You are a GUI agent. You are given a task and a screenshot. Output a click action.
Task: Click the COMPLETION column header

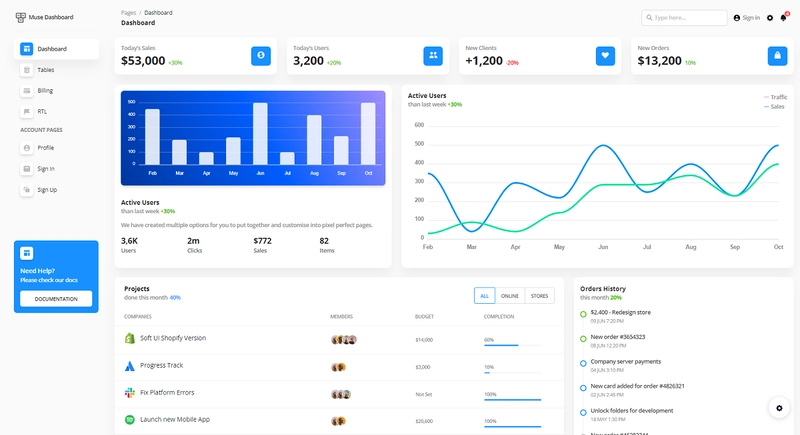(x=499, y=317)
